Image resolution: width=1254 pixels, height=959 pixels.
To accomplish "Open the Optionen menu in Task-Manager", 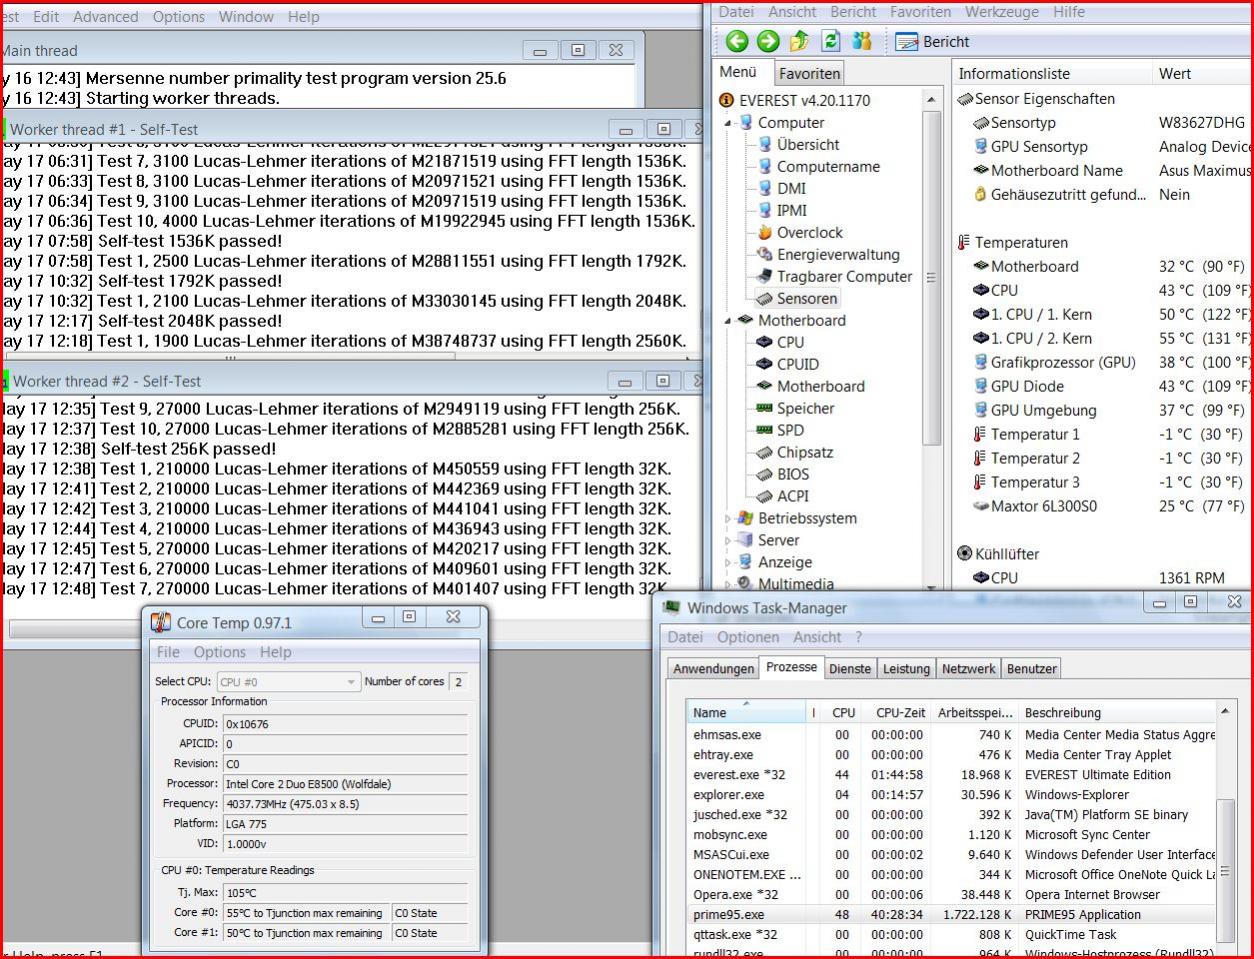I will coord(748,637).
